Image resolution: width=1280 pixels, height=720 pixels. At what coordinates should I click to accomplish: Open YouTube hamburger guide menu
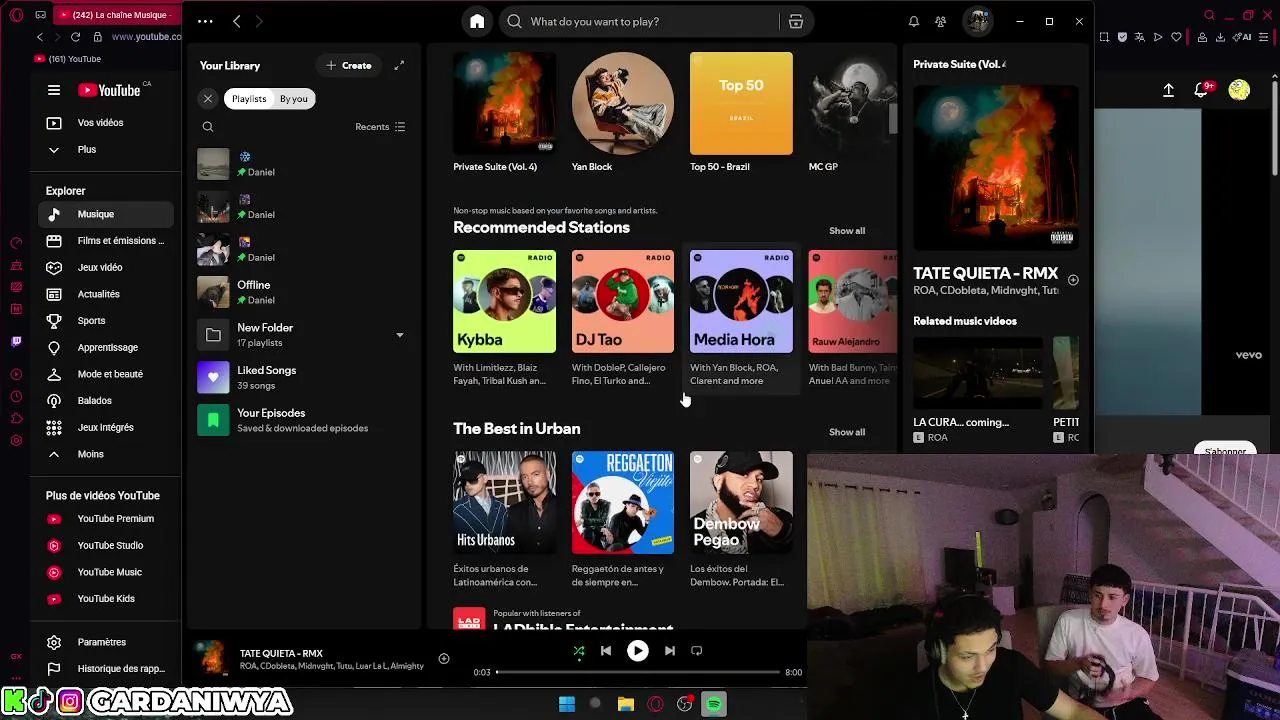(54, 90)
